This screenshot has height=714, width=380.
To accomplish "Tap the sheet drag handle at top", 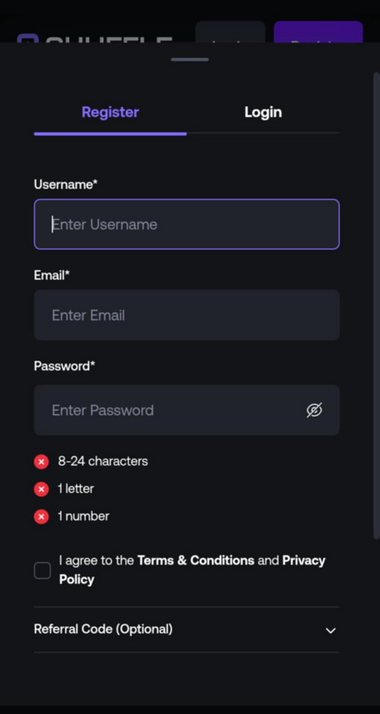I will tap(190, 59).
